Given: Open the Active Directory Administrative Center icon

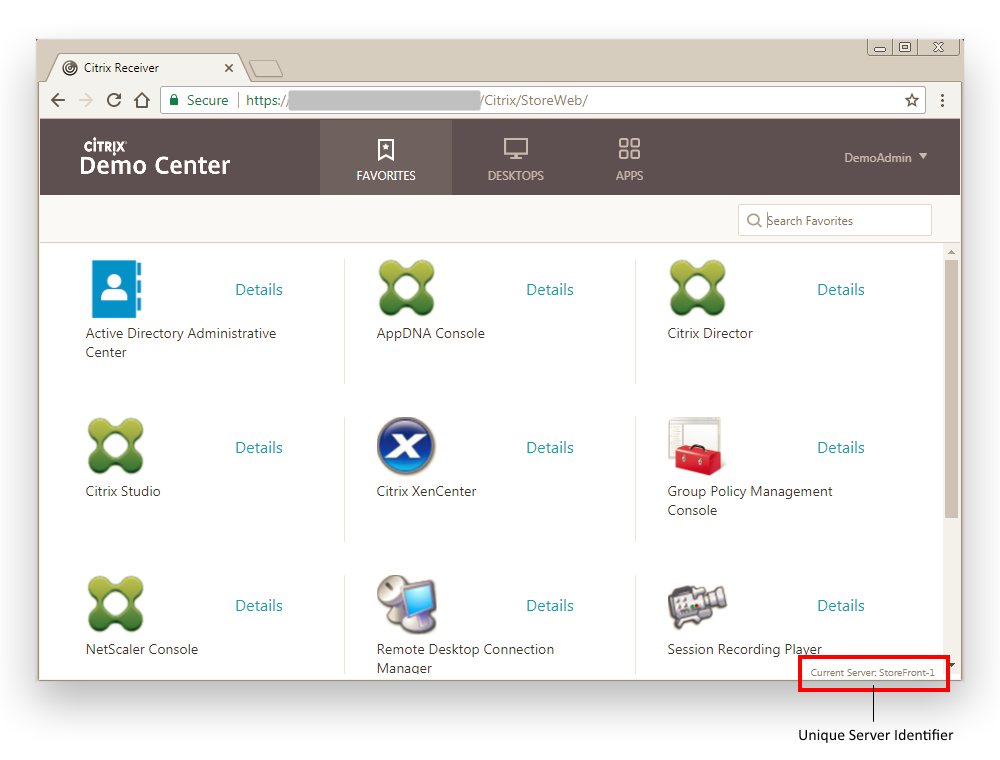Looking at the screenshot, I should [116, 288].
